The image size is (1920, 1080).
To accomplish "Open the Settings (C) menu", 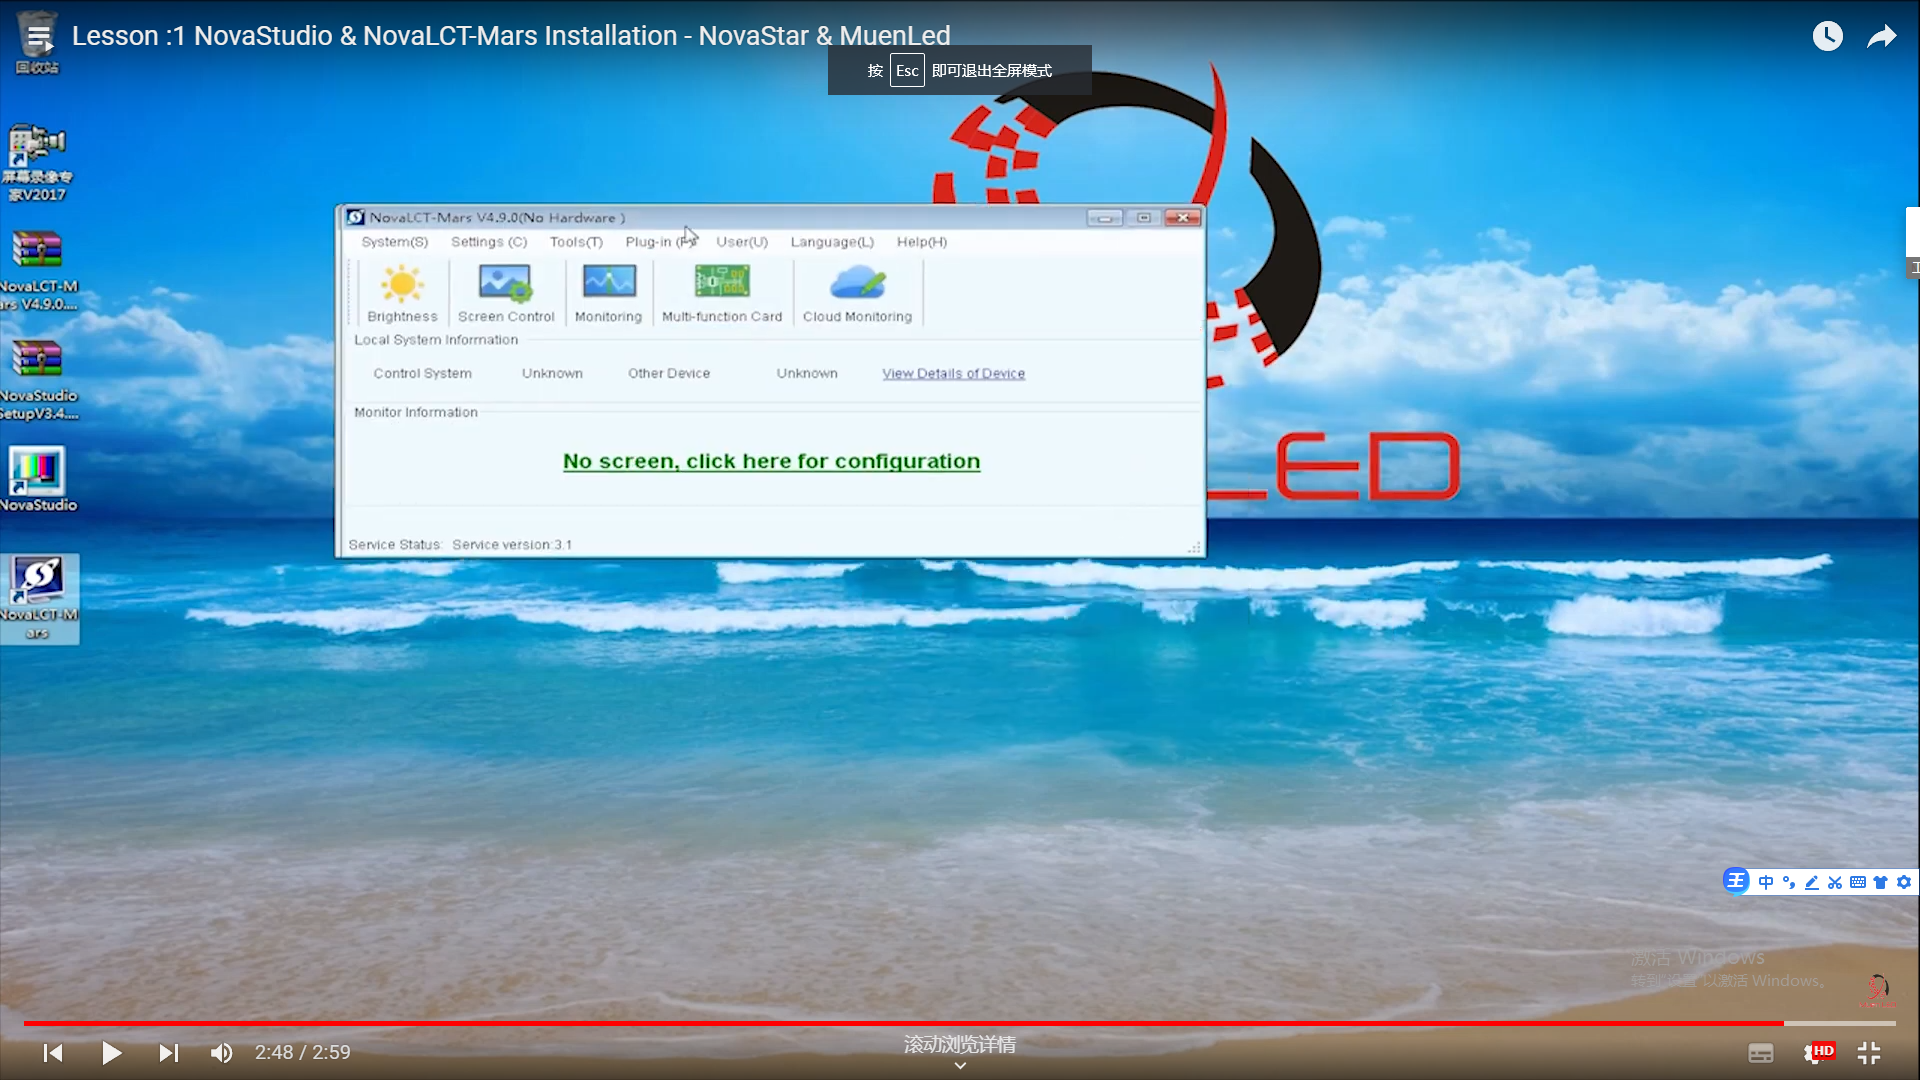I will point(488,242).
